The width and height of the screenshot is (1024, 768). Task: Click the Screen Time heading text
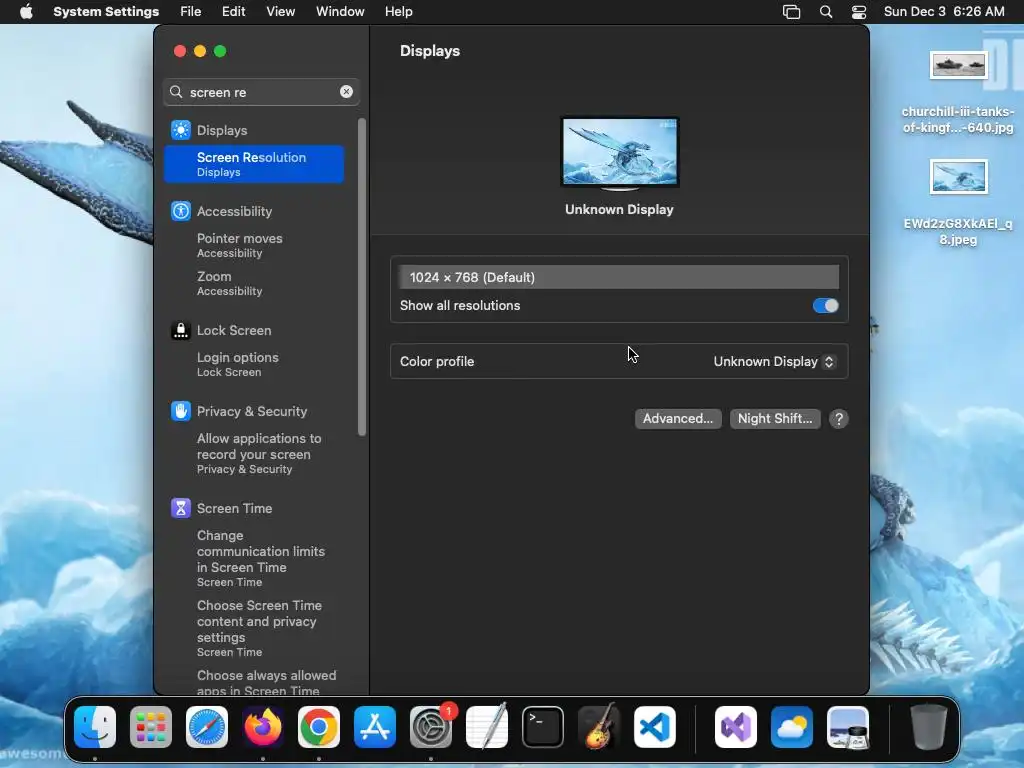[x=234, y=508]
